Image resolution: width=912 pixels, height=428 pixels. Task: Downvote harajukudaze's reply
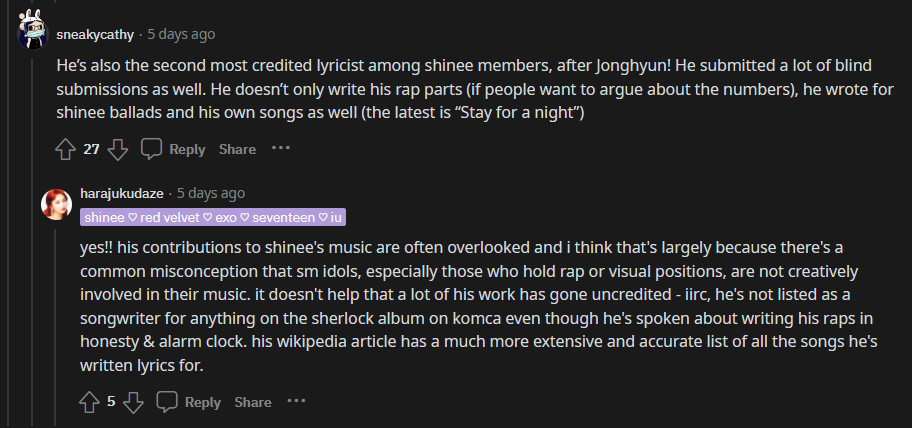pyautogui.click(x=134, y=402)
